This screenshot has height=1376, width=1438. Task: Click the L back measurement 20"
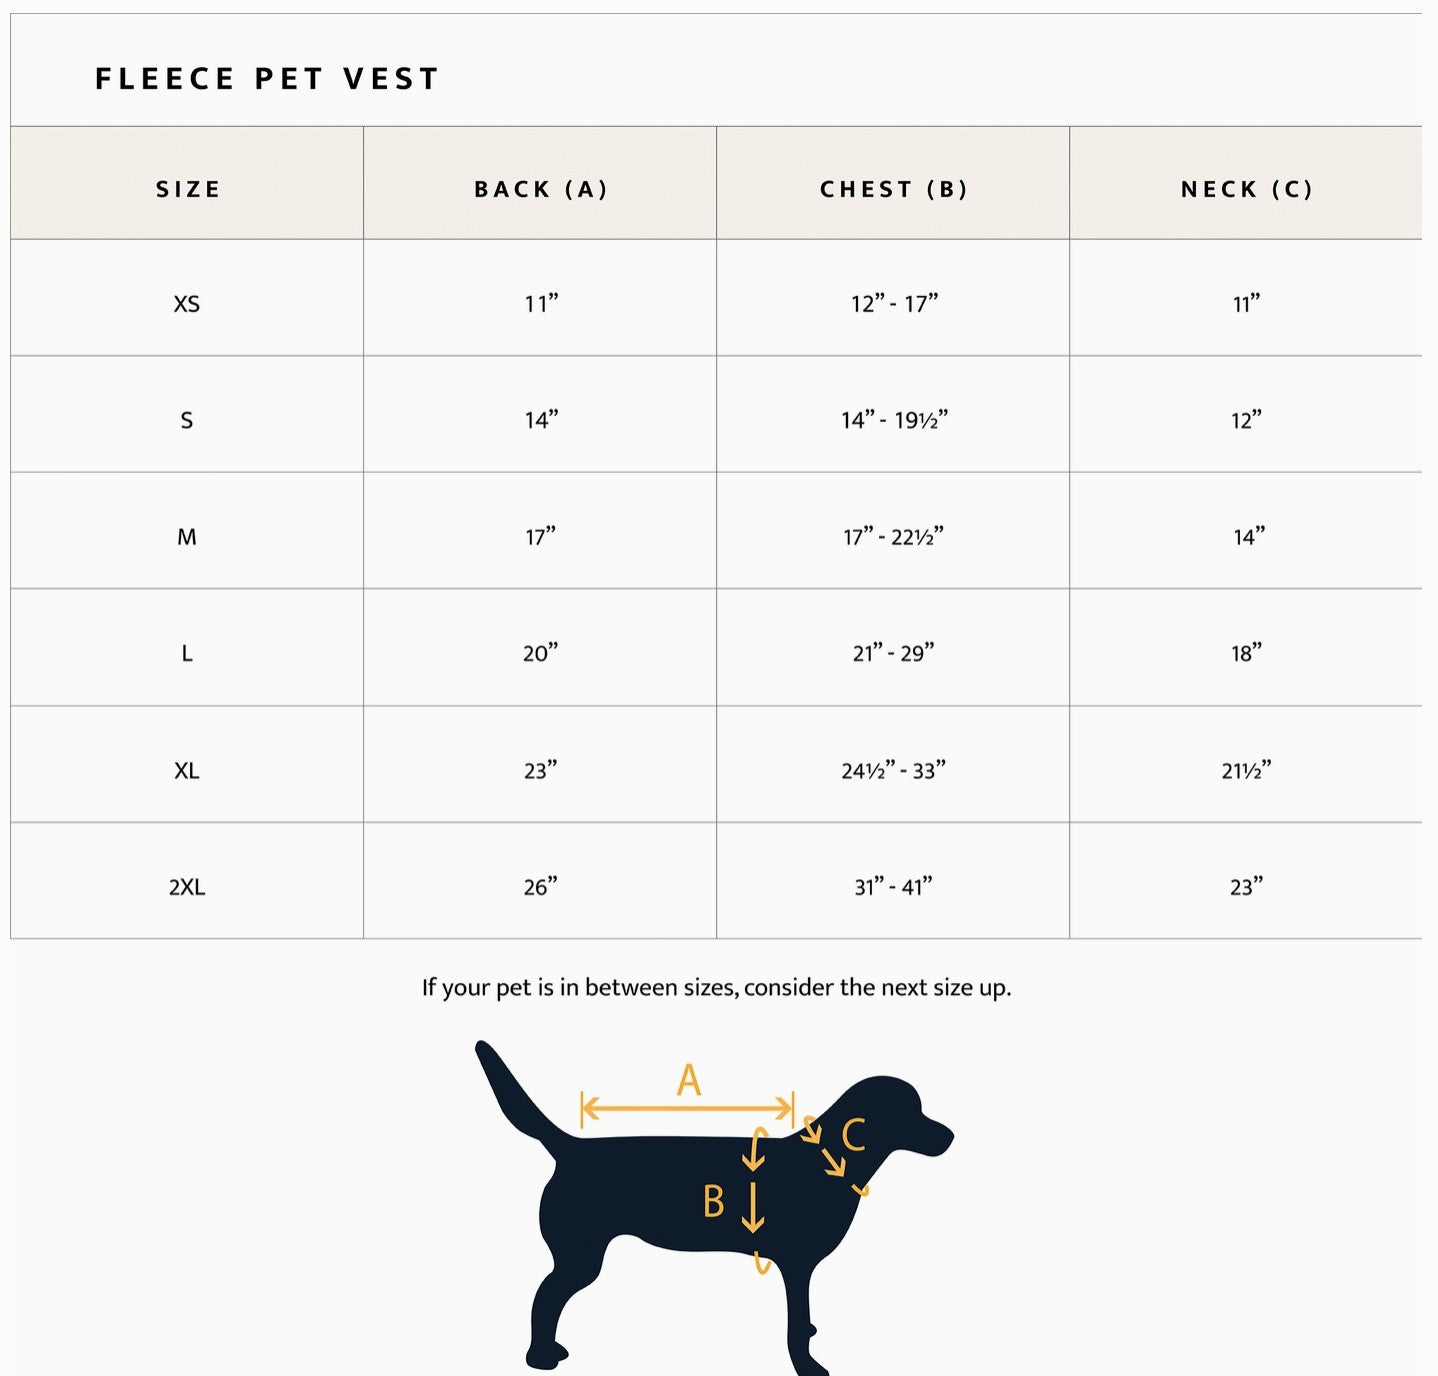[540, 654]
